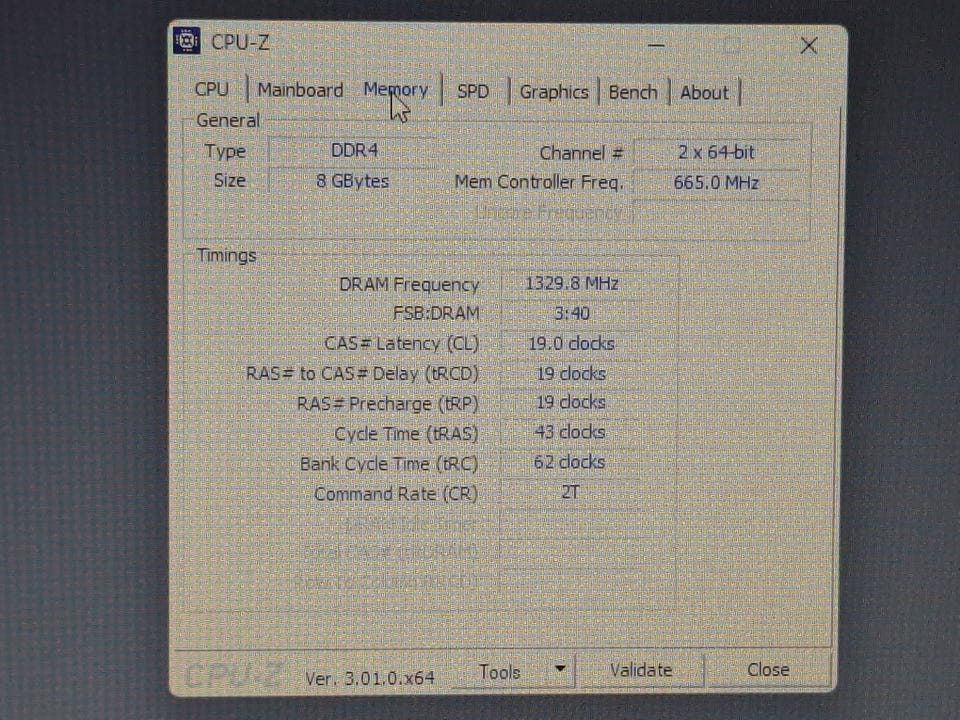This screenshot has width=960, height=720.
Task: Select the Memory tab
Action: pos(396,90)
